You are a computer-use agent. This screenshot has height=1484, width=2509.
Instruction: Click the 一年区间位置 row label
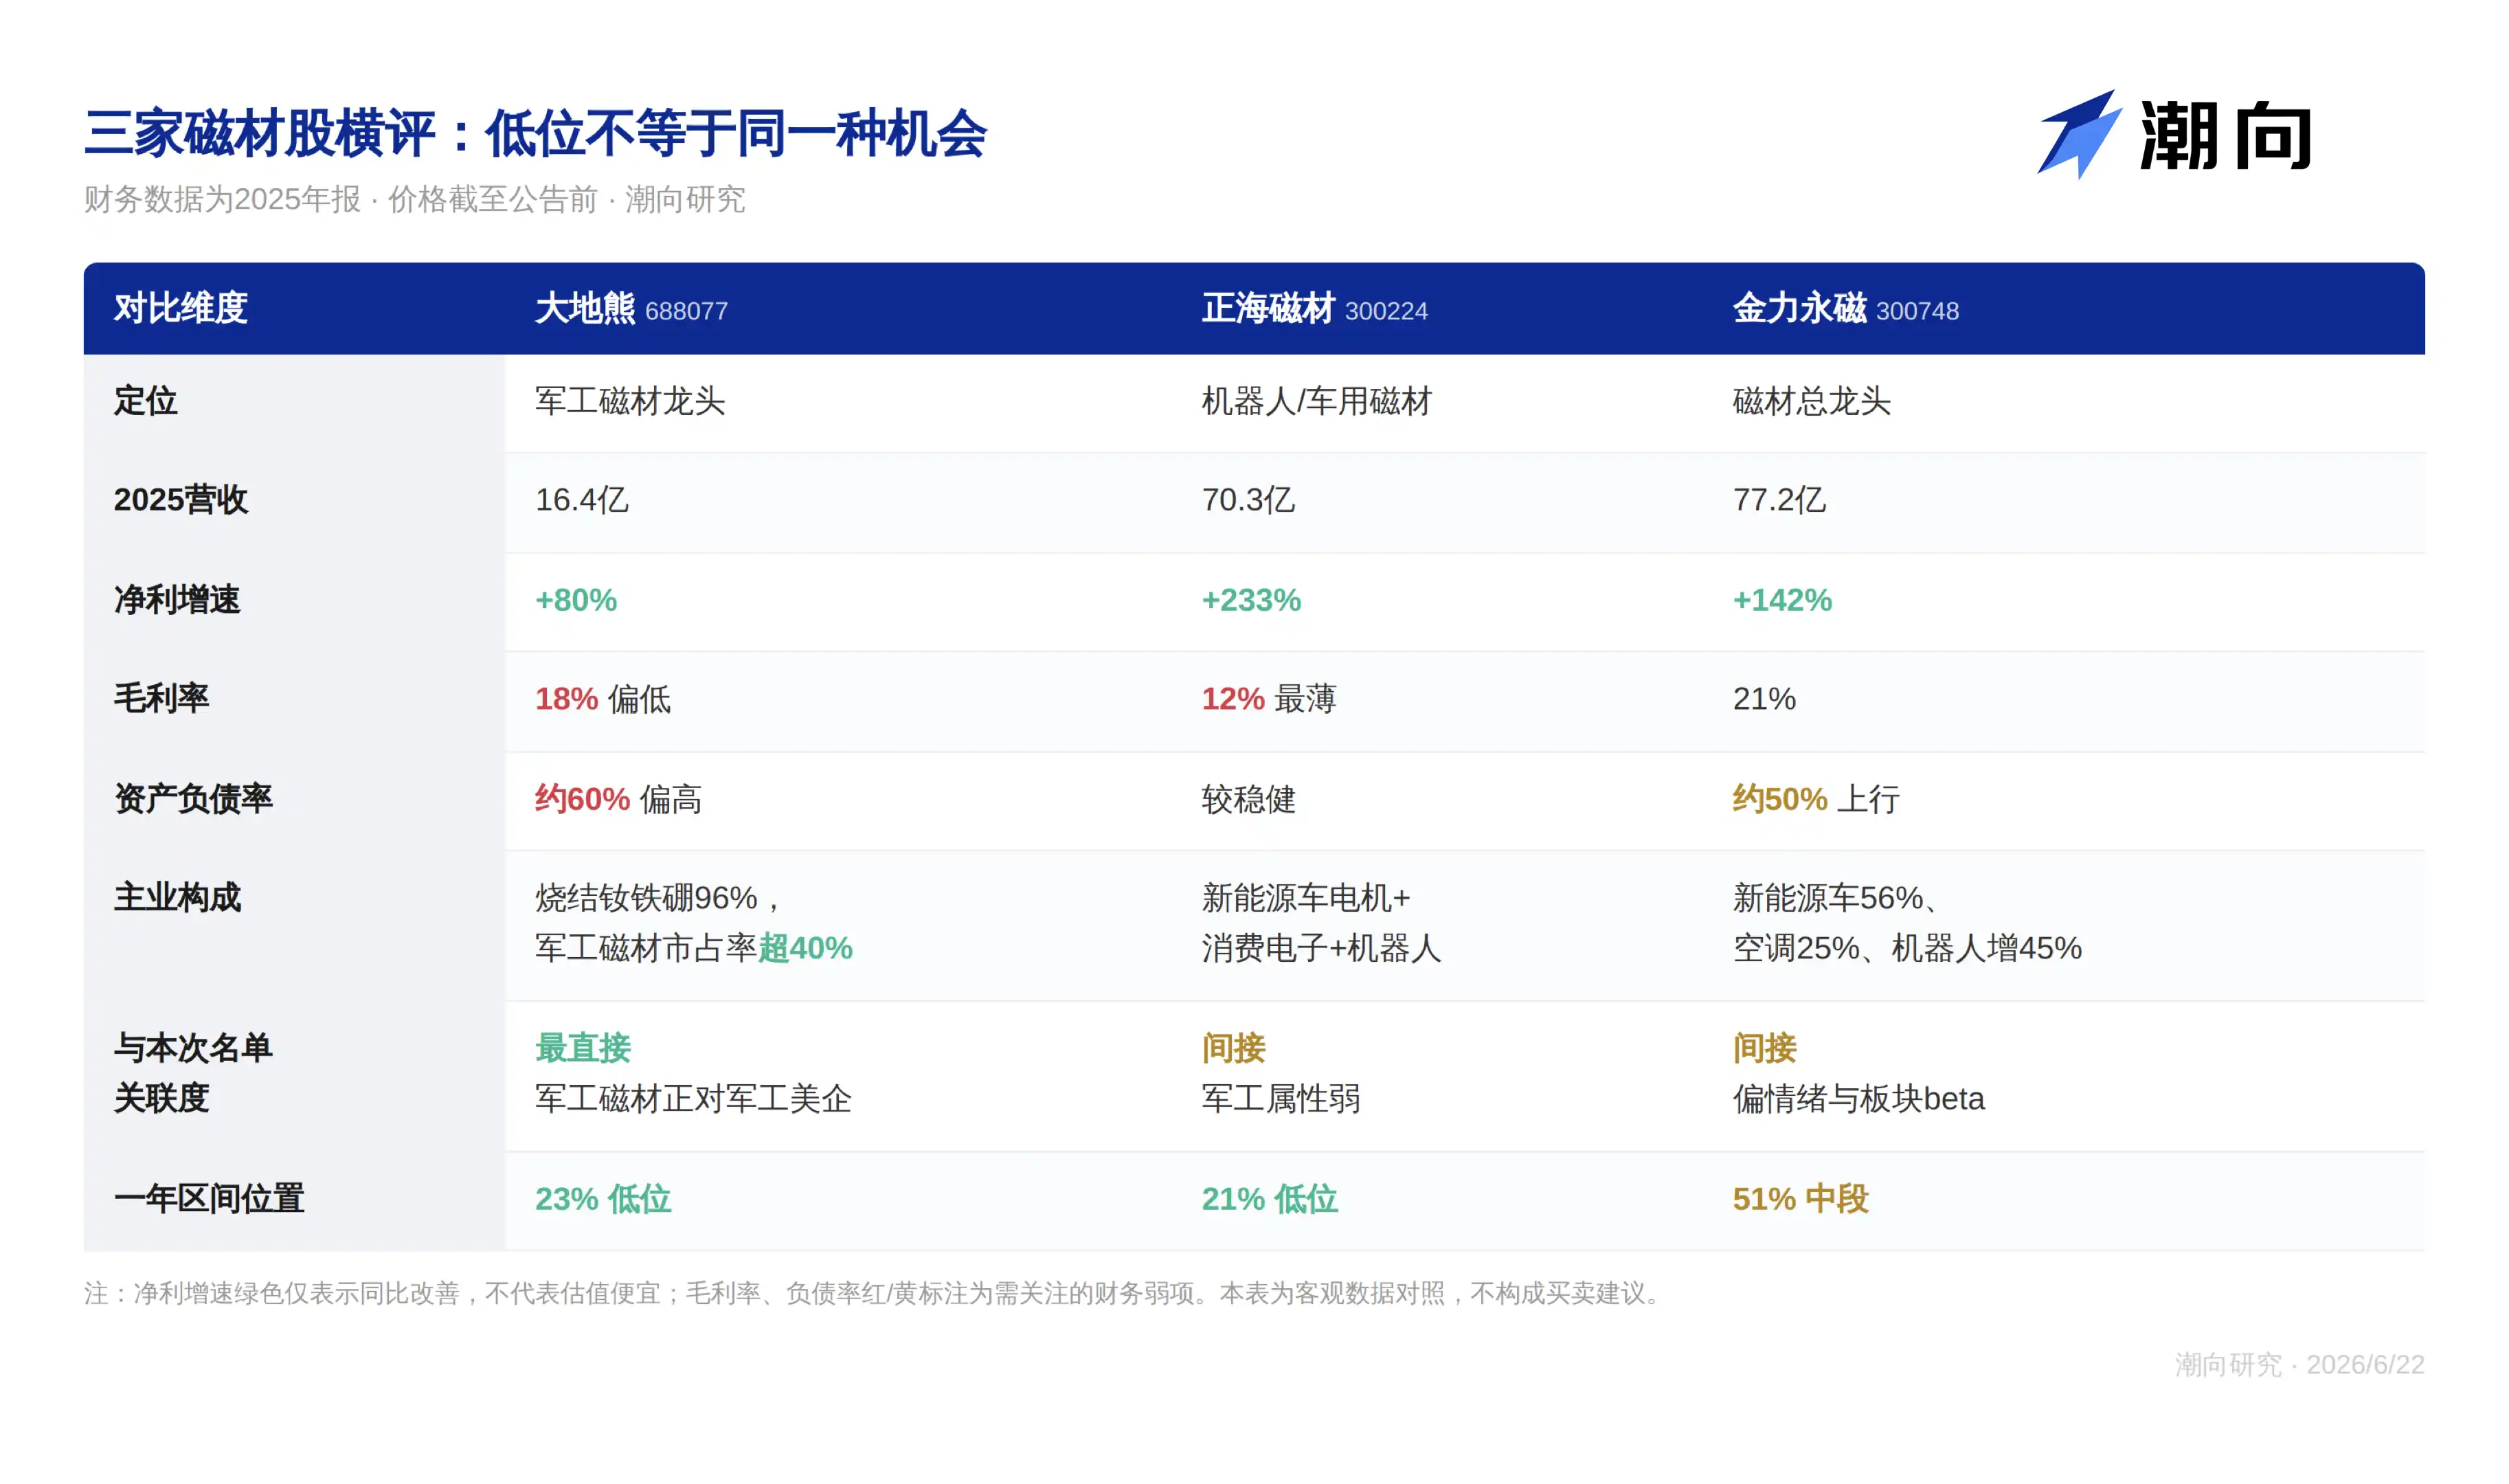click(x=209, y=1199)
